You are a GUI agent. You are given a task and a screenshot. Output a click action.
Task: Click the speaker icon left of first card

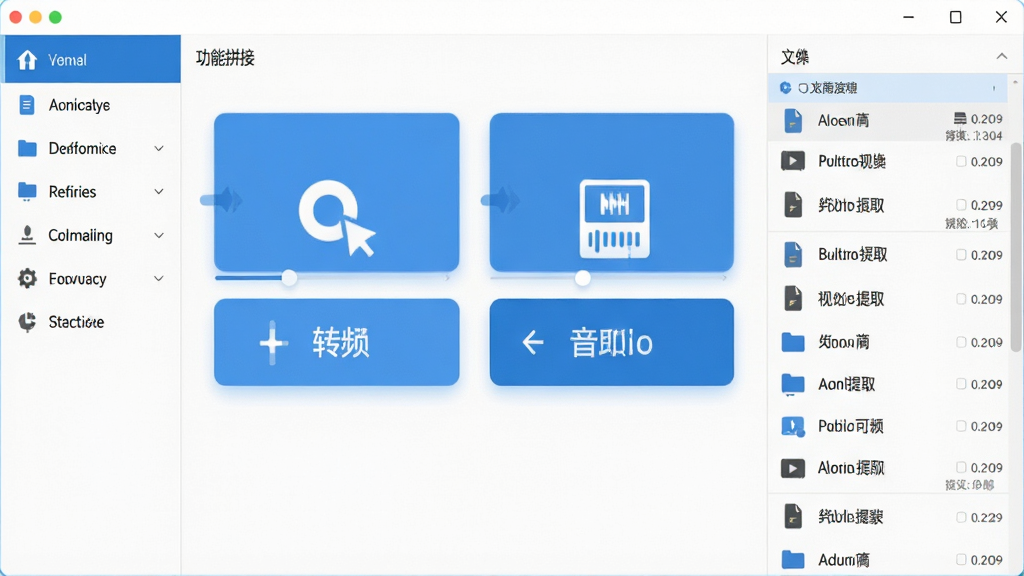222,200
